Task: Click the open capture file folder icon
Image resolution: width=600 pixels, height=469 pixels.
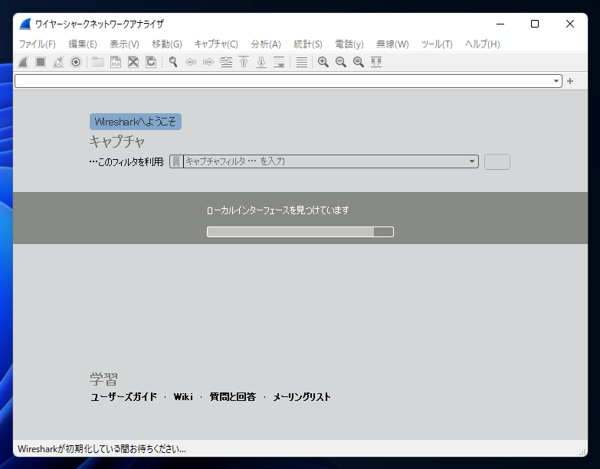Action: click(98, 62)
